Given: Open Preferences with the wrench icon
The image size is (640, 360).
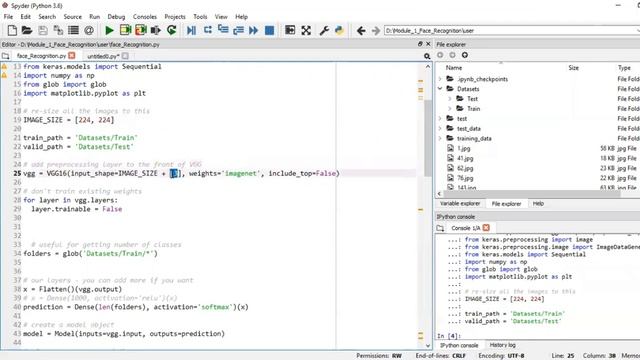Looking at the screenshot, I should coord(324,30).
